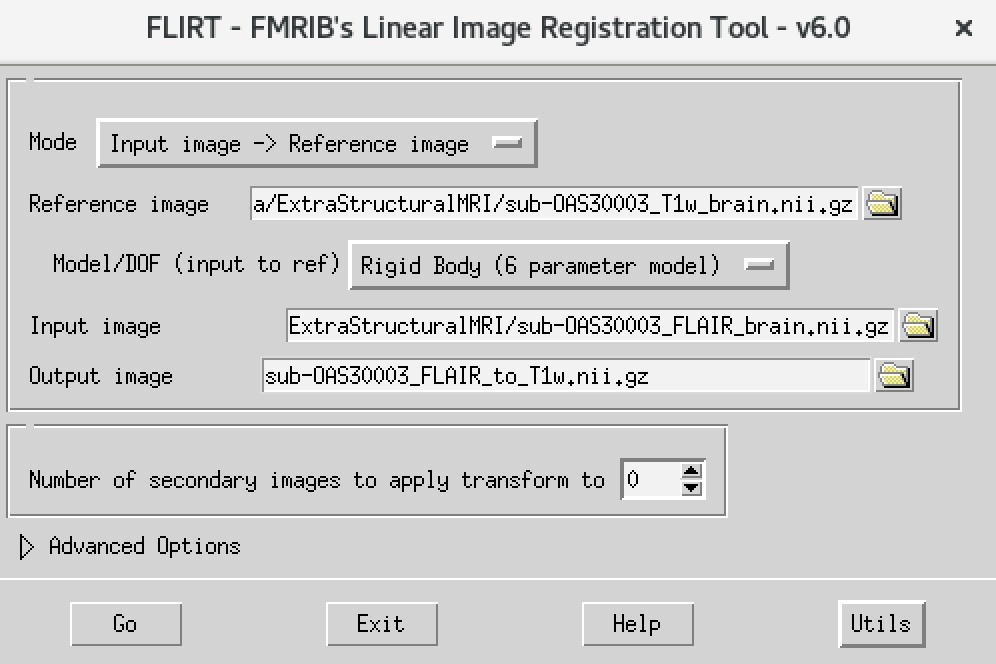Click the Output image filename field

(x=565, y=376)
